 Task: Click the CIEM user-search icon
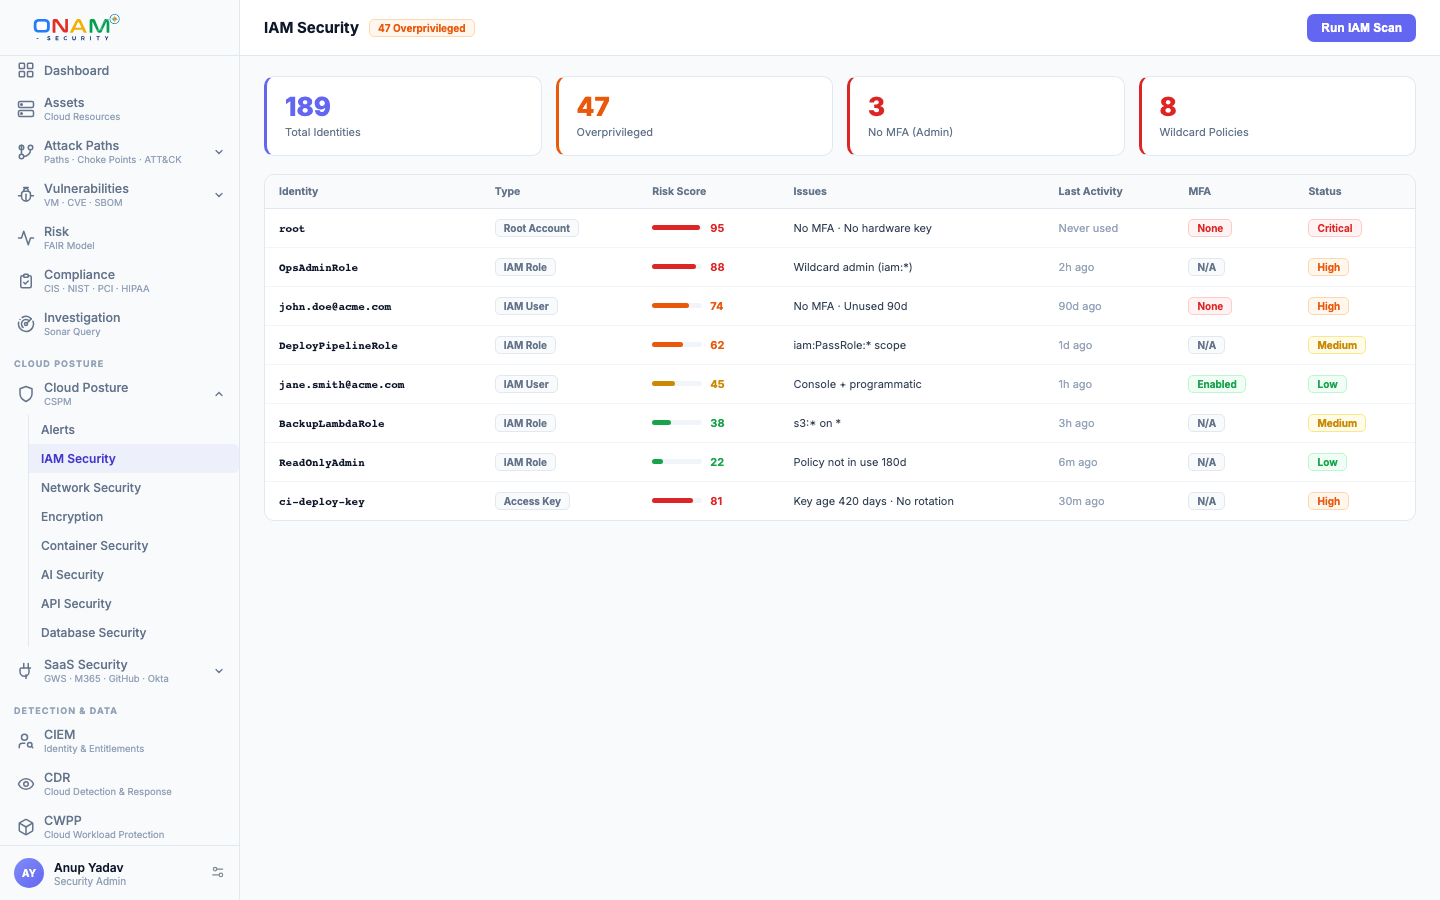tap(26, 741)
